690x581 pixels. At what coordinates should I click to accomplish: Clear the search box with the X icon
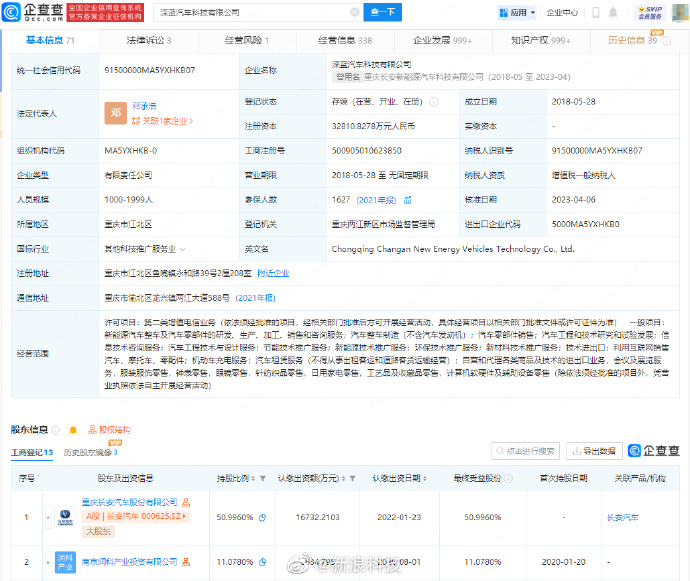[353, 13]
